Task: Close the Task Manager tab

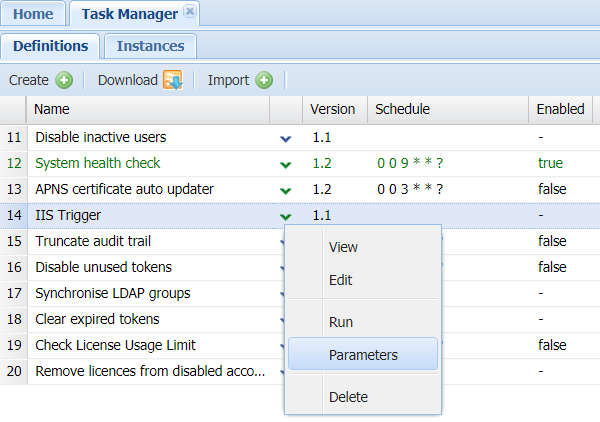Action: point(190,13)
